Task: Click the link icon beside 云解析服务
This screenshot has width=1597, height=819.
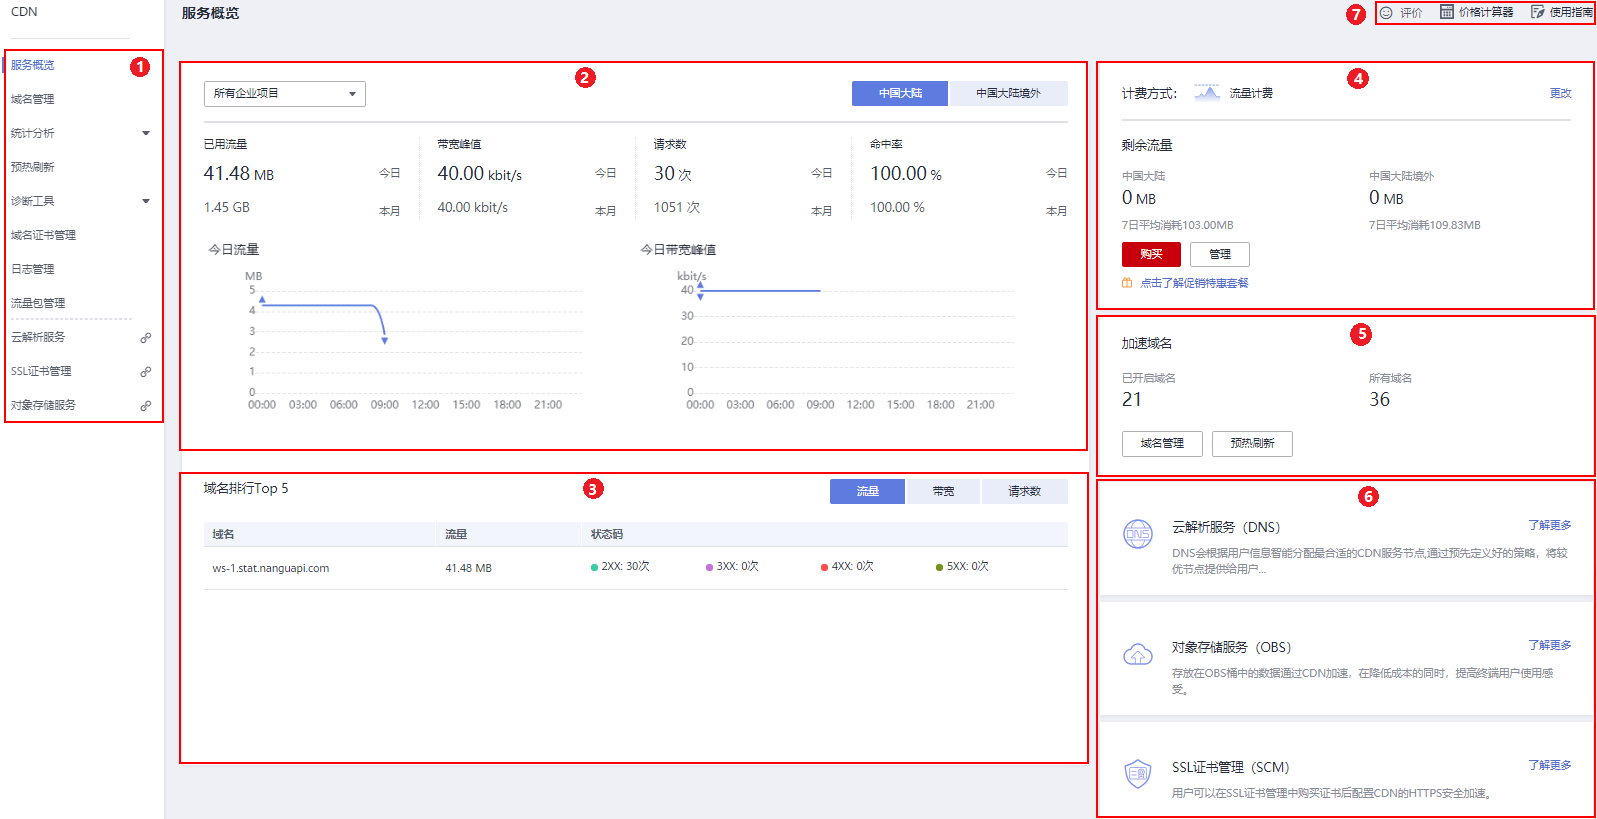Action: 146,338
